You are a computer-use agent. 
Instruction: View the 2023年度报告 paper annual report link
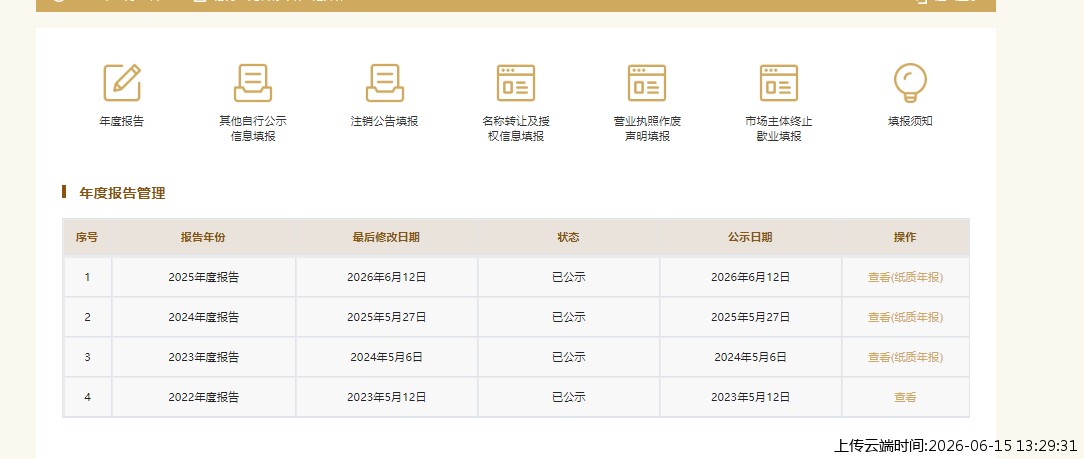[905, 357]
